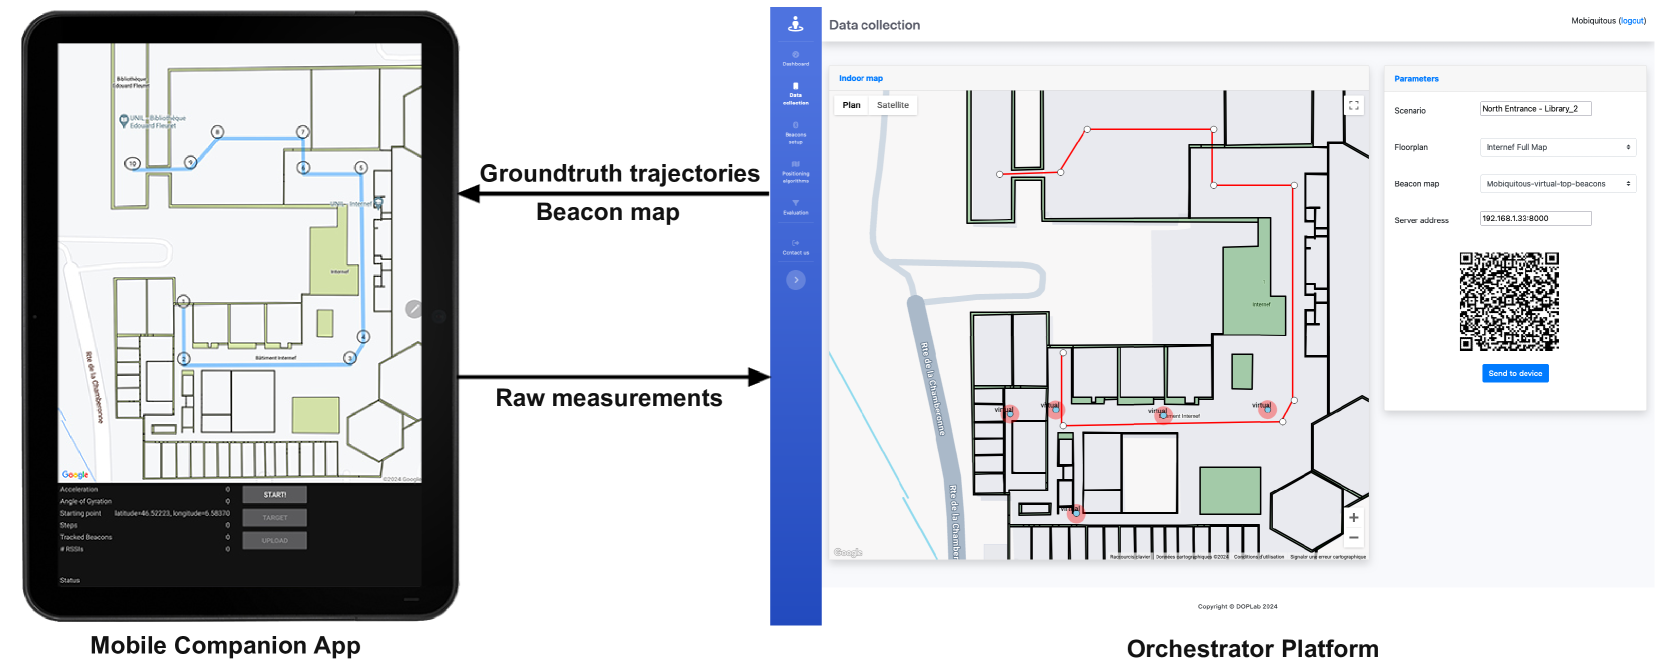Image resolution: width=1661 pixels, height=668 pixels.
Task: Open the Dashboard sidebar item
Action: click(x=796, y=58)
